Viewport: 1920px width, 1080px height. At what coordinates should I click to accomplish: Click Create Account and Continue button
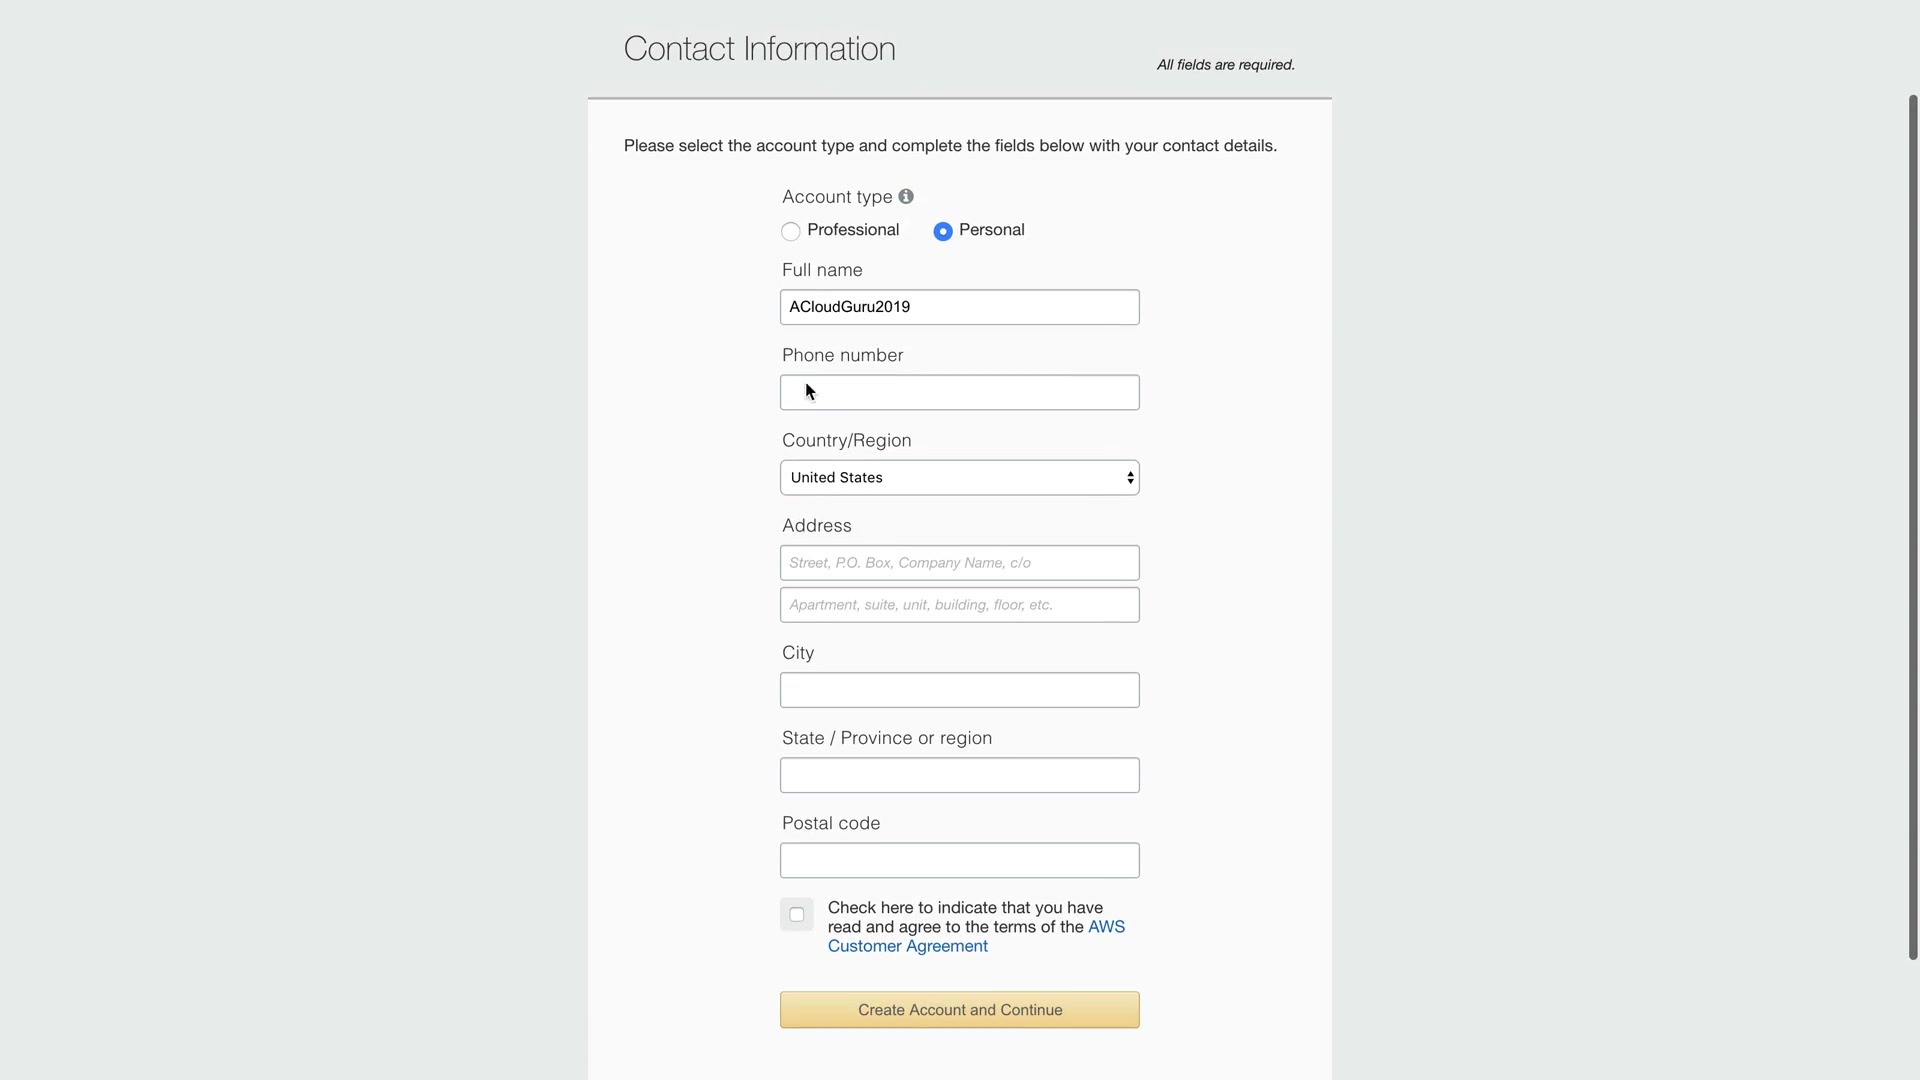pyautogui.click(x=959, y=1010)
